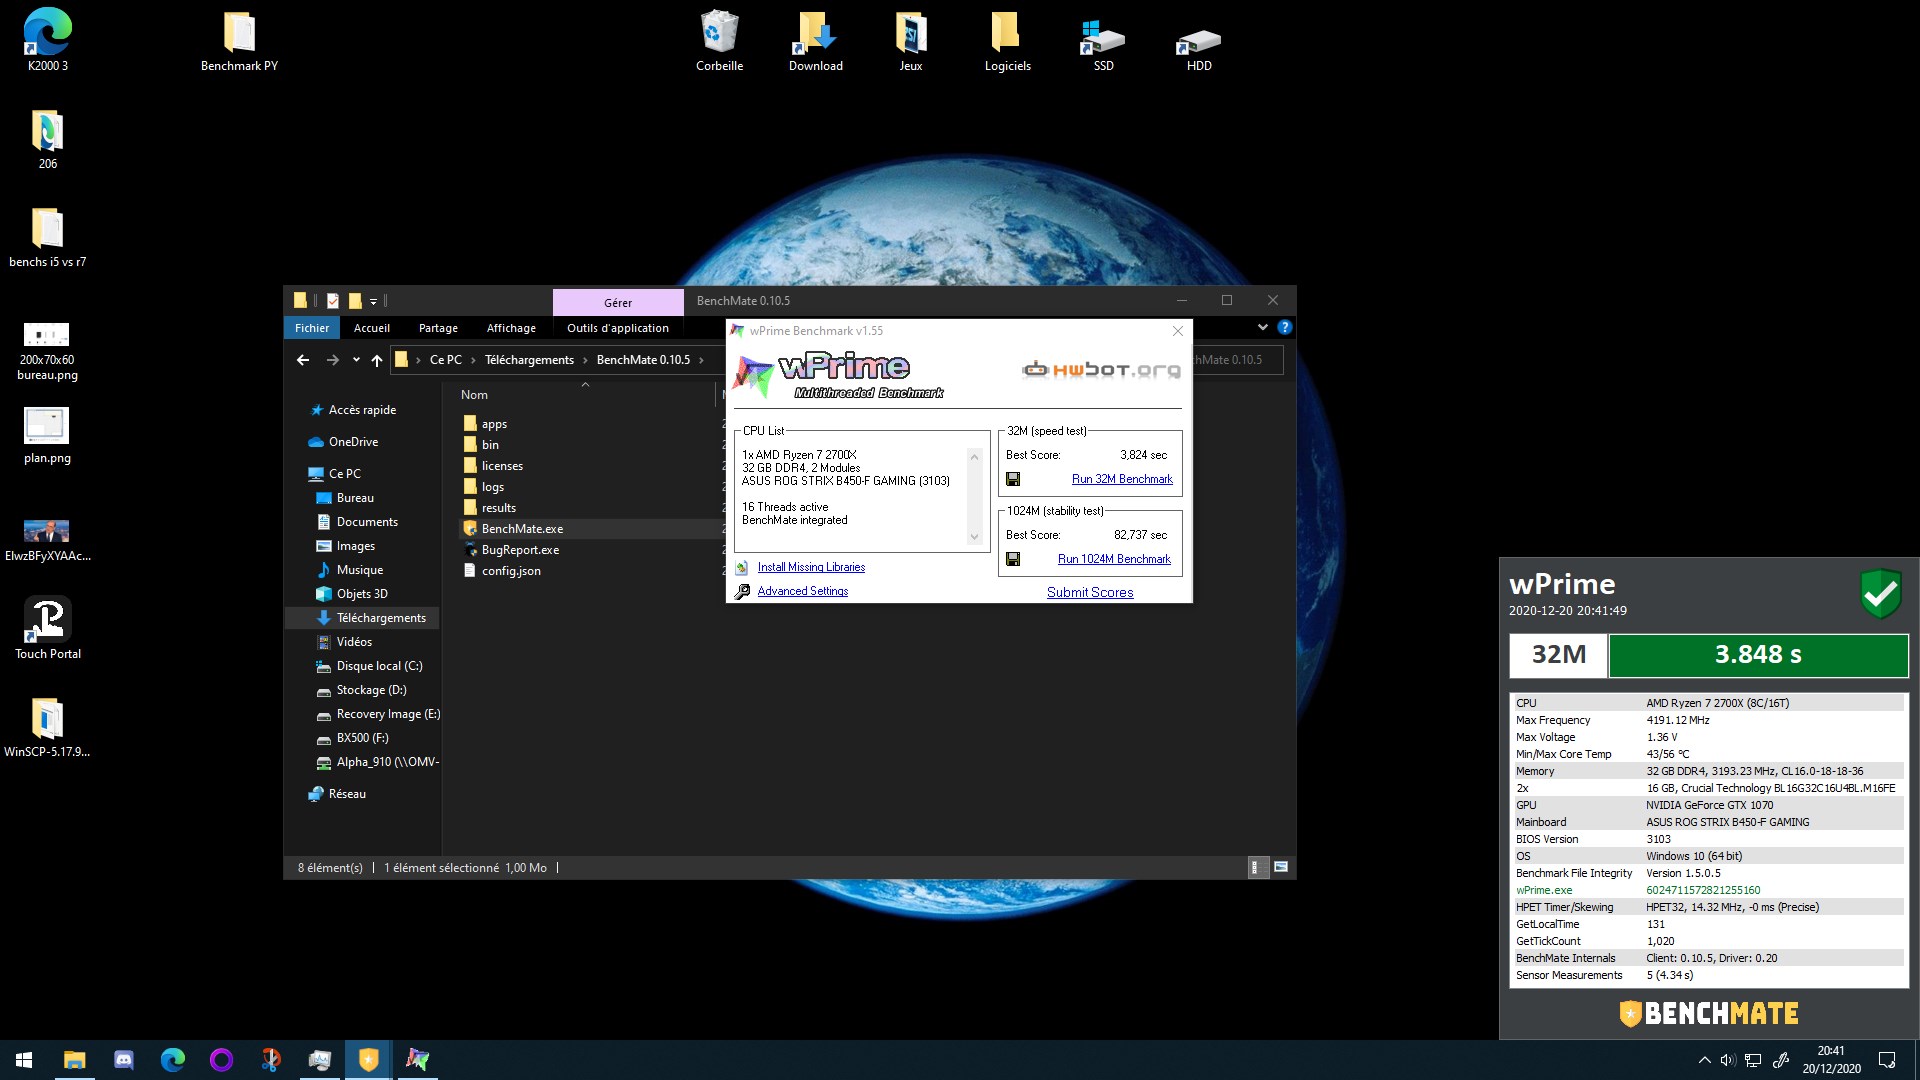
Task: Click the green 3.848 s result bar
Action: pos(1758,655)
